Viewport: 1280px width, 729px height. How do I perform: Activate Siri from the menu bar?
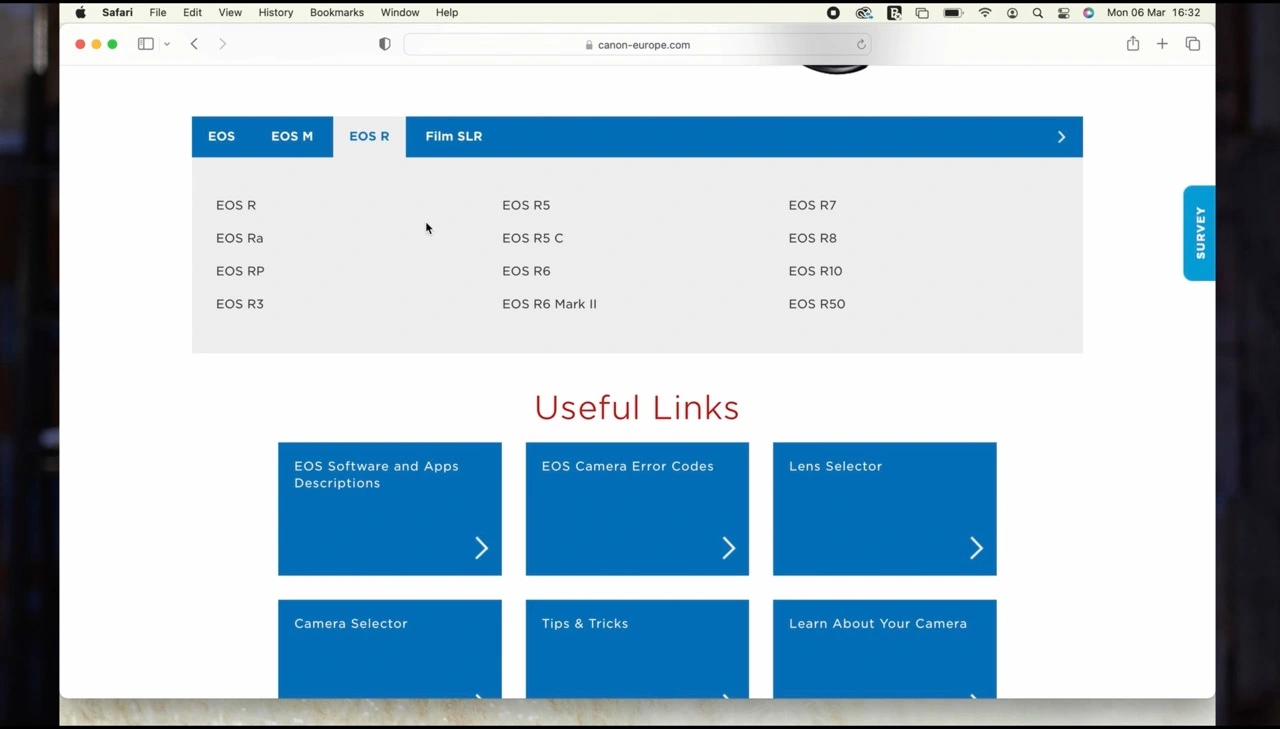click(x=1089, y=13)
